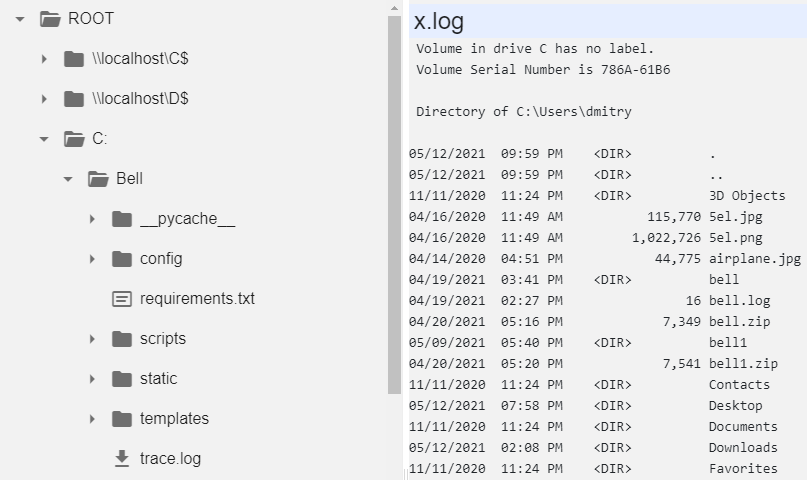This screenshot has height=480, width=807.
Task: Click the ROOT open-folder icon
Action: 50,19
